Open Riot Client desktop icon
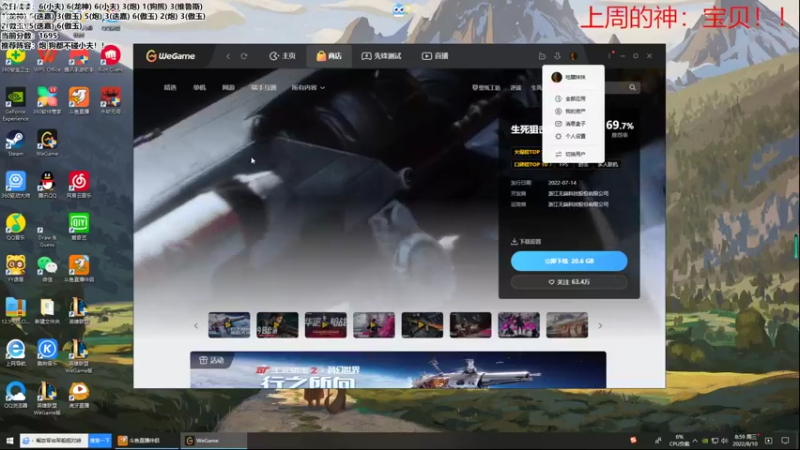Screen dimensions: 800x450 point(110,59)
